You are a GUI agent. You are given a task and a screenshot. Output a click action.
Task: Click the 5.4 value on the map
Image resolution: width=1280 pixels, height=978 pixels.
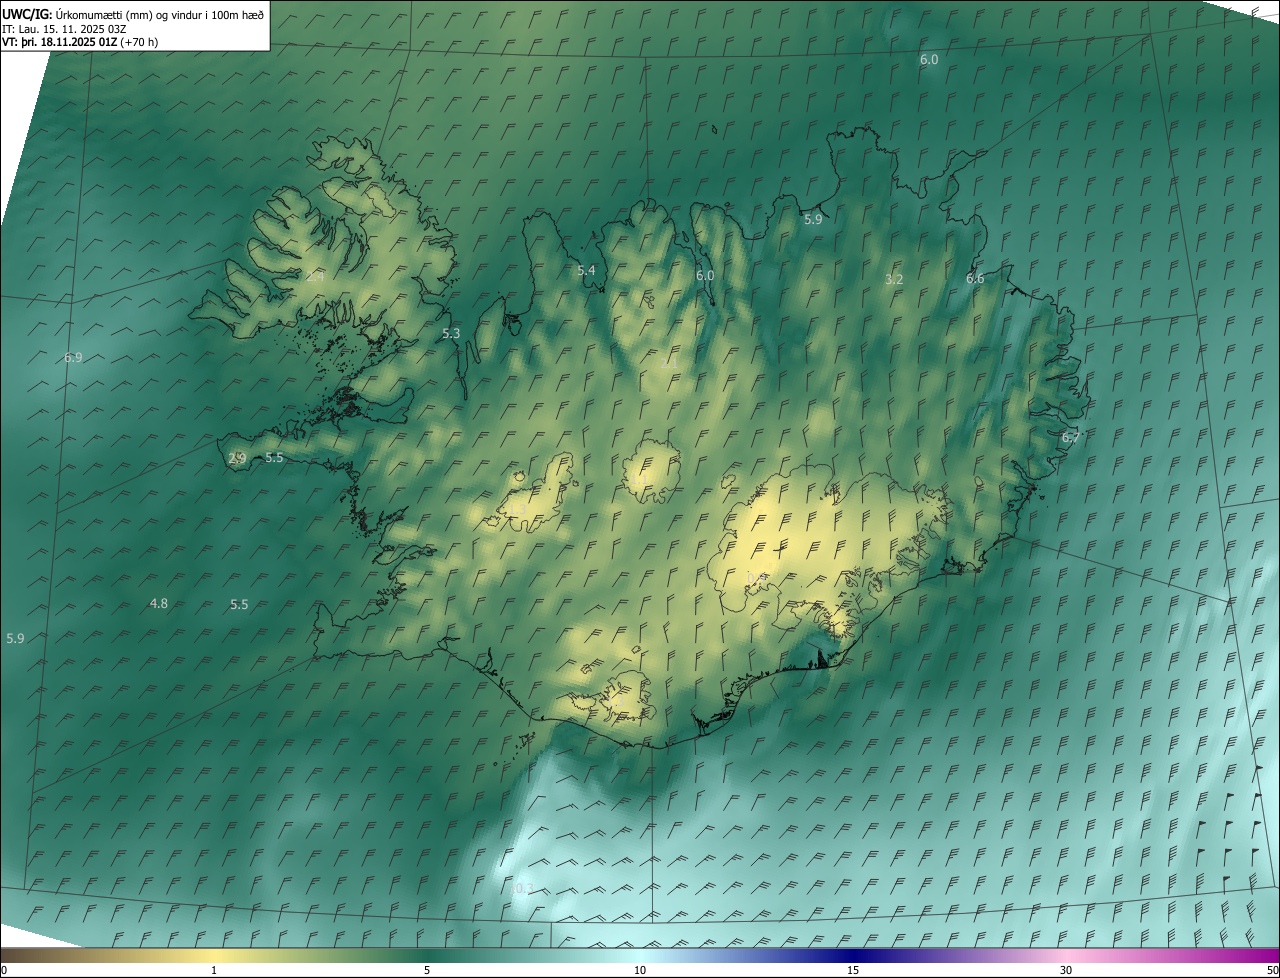pyautogui.click(x=586, y=270)
